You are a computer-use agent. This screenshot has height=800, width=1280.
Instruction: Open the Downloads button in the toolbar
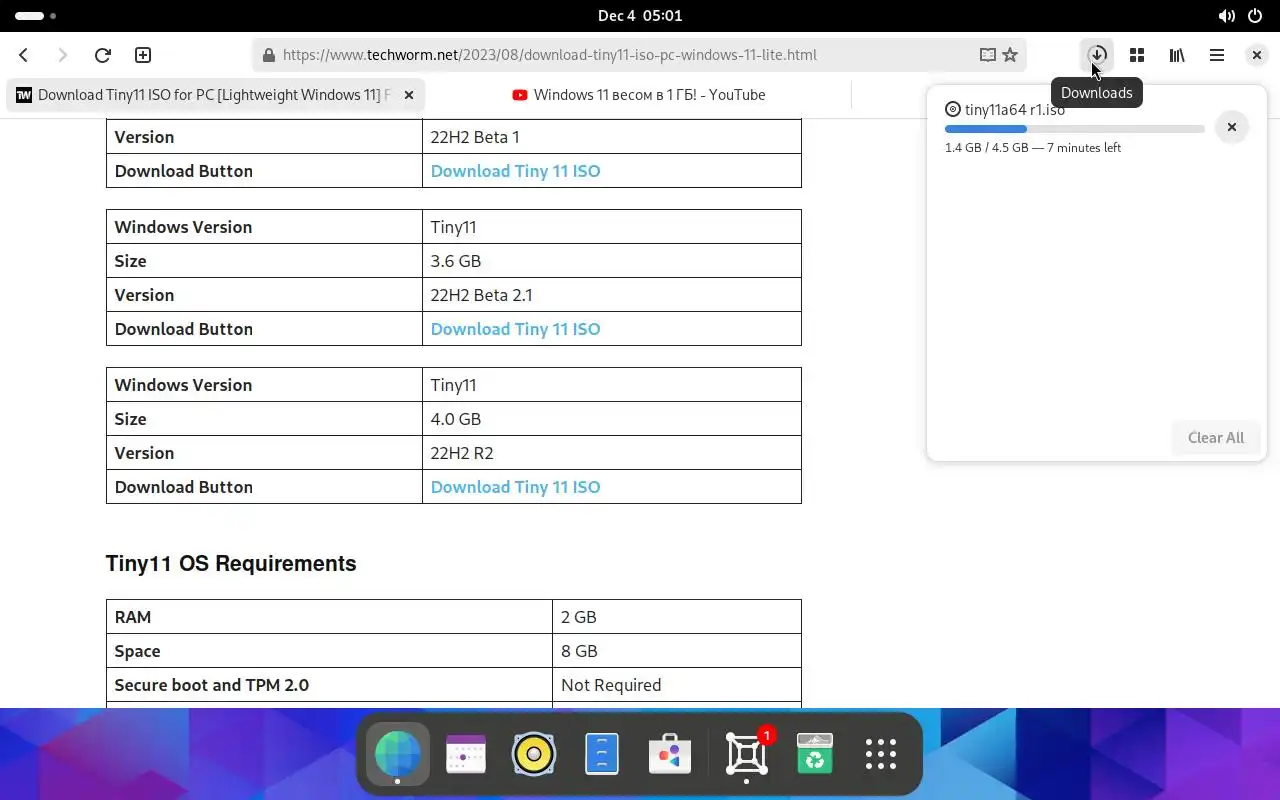[1097, 55]
